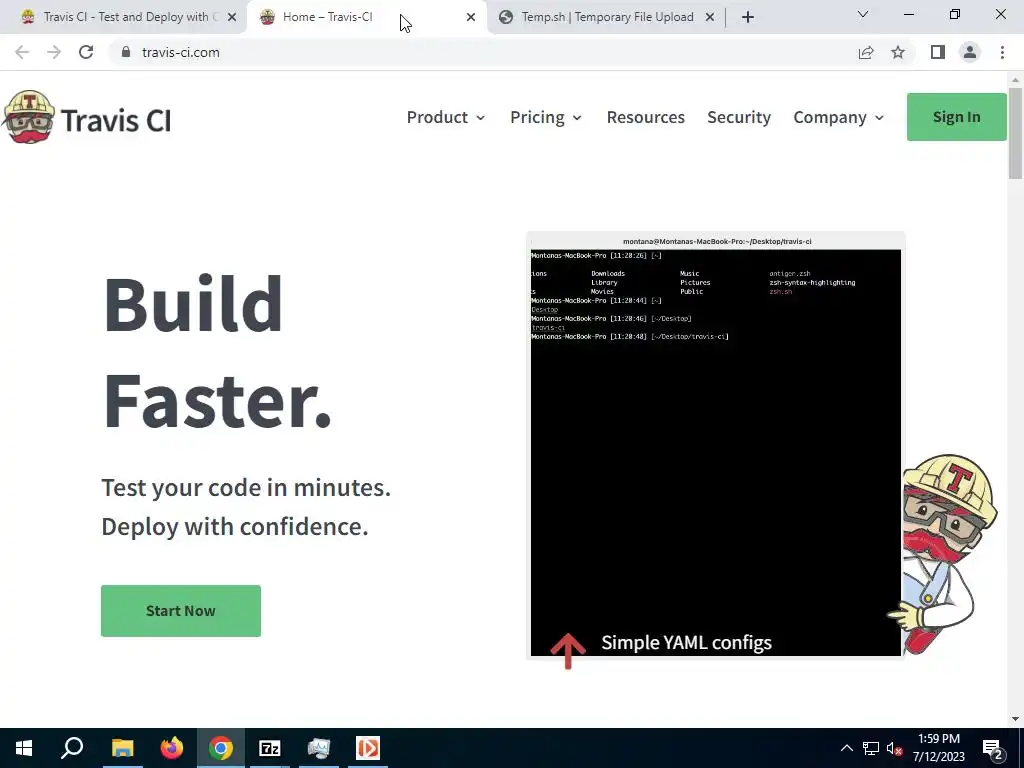The width and height of the screenshot is (1024, 768).
Task: Click the green Sign In button
Action: point(957,117)
